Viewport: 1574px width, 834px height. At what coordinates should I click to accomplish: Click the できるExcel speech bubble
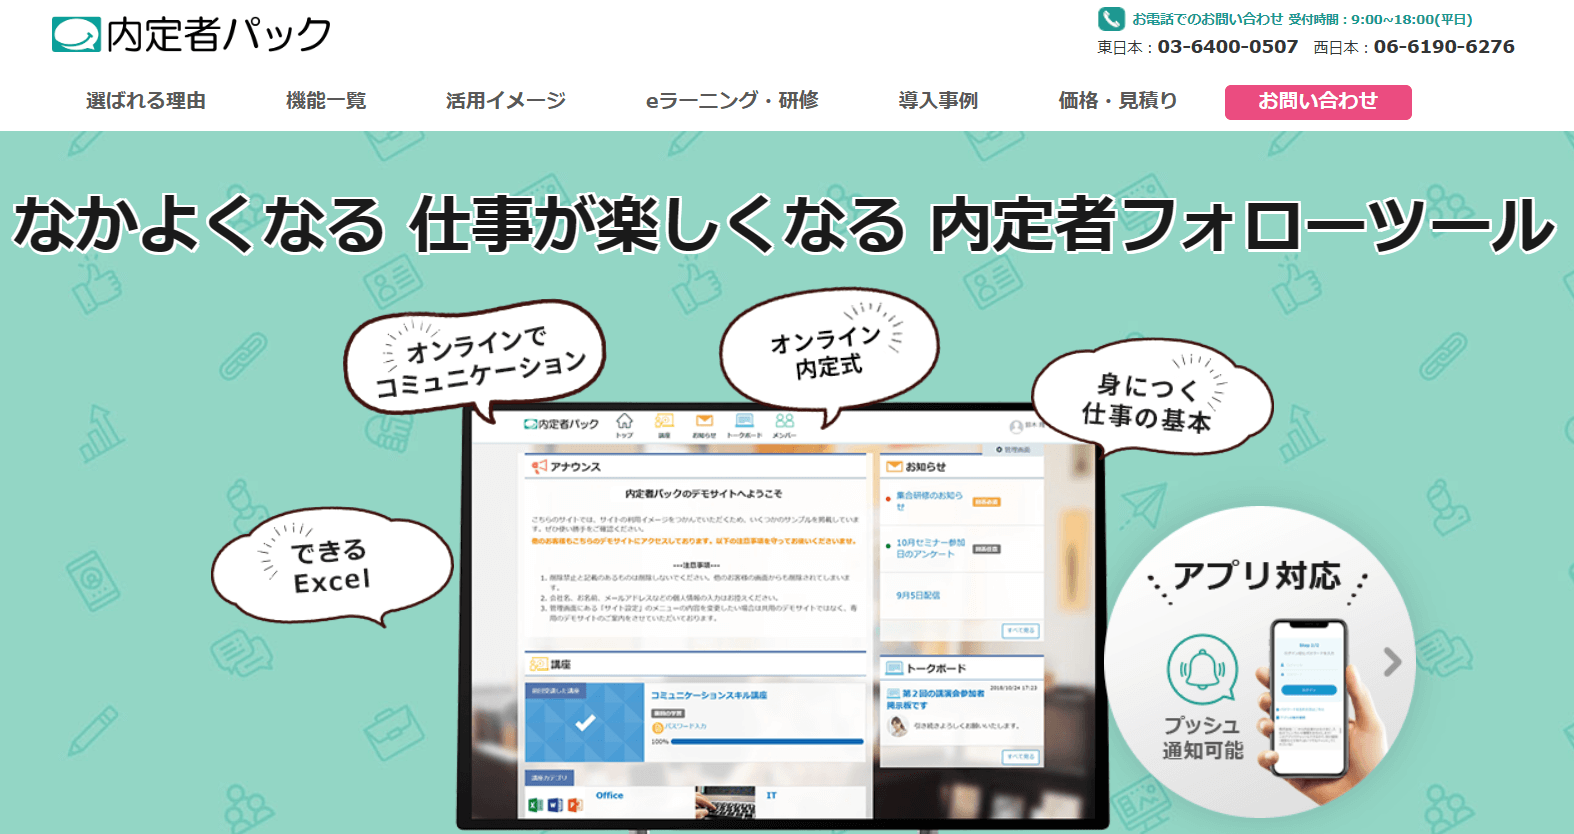332,566
